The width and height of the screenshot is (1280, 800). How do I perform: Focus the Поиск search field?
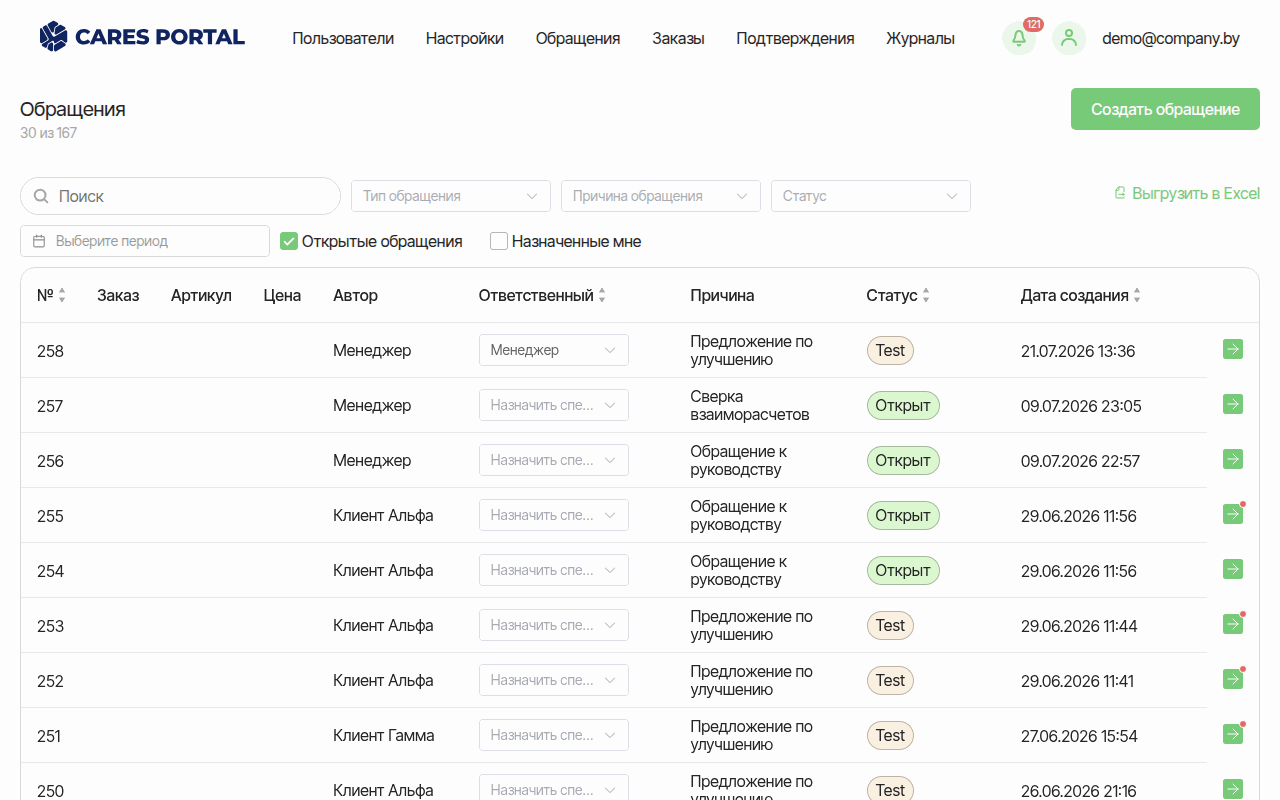(181, 196)
